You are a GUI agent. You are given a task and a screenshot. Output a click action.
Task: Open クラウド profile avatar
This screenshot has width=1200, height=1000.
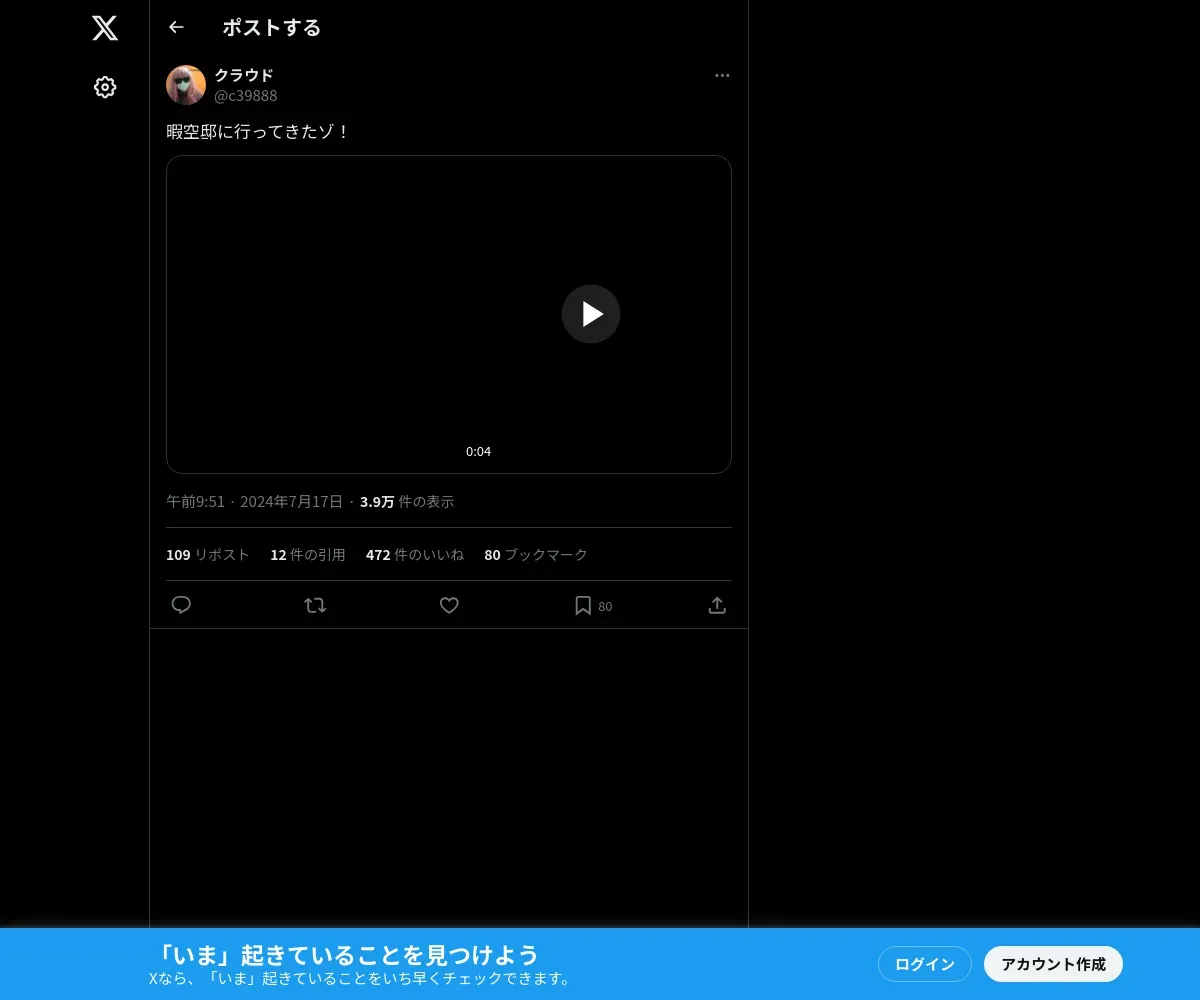186,85
